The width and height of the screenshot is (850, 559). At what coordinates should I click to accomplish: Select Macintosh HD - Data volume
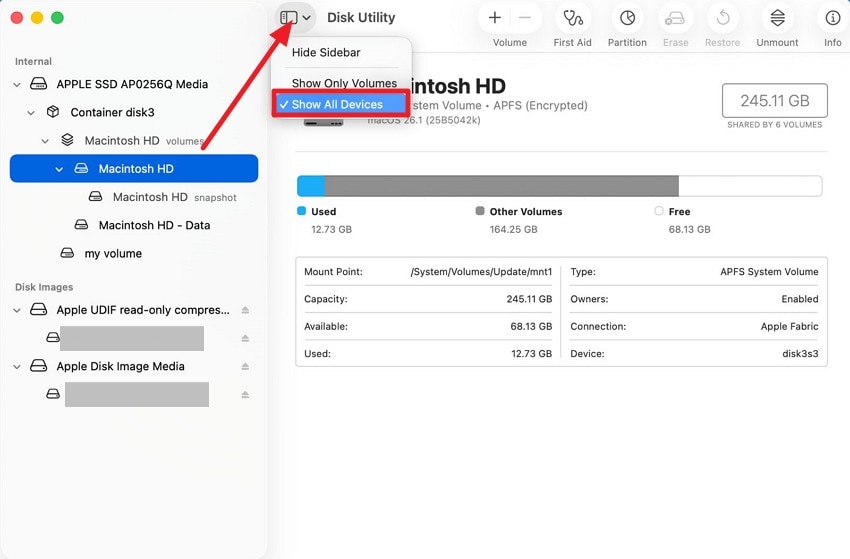(133, 225)
